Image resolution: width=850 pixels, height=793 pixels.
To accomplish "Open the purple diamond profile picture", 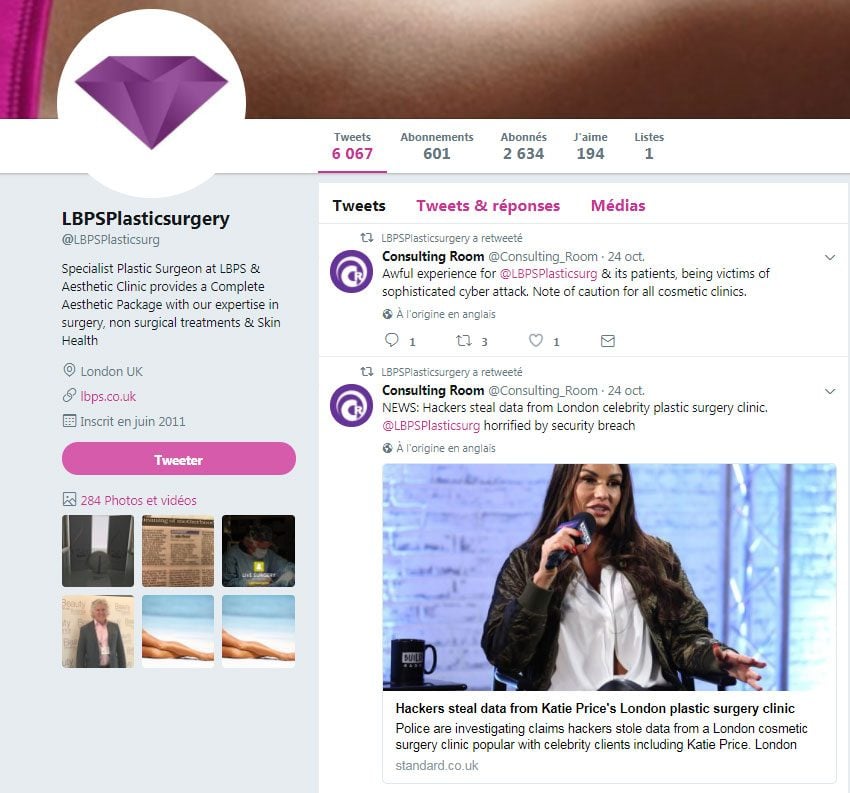I will tap(151, 102).
